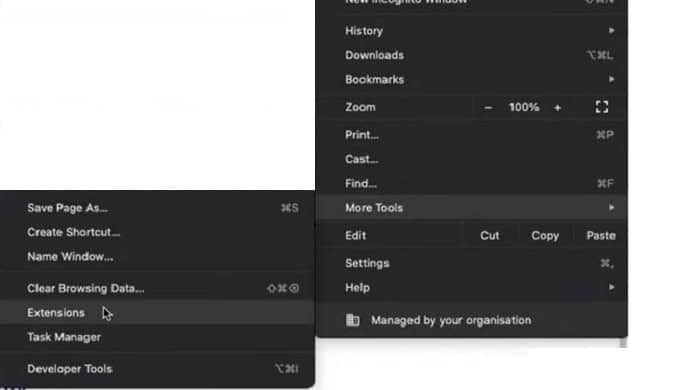
Task: Expand the Help submenu arrow
Action: (611, 287)
